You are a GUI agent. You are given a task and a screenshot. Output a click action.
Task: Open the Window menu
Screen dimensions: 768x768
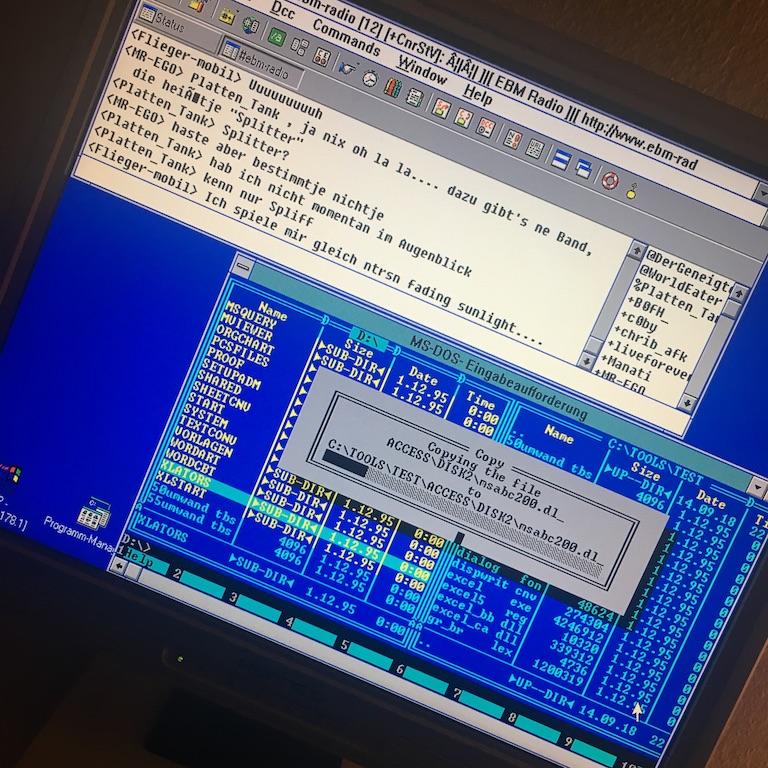click(422, 70)
